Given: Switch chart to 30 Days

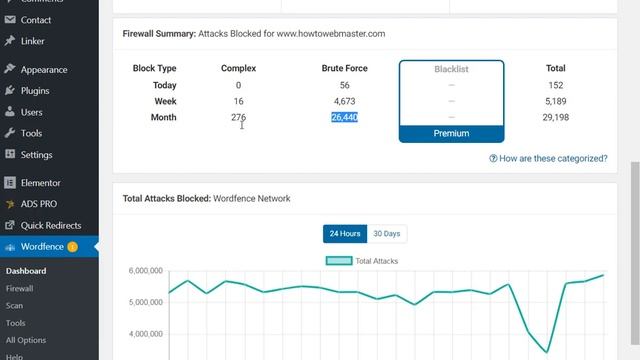Looking at the screenshot, I should click(387, 233).
